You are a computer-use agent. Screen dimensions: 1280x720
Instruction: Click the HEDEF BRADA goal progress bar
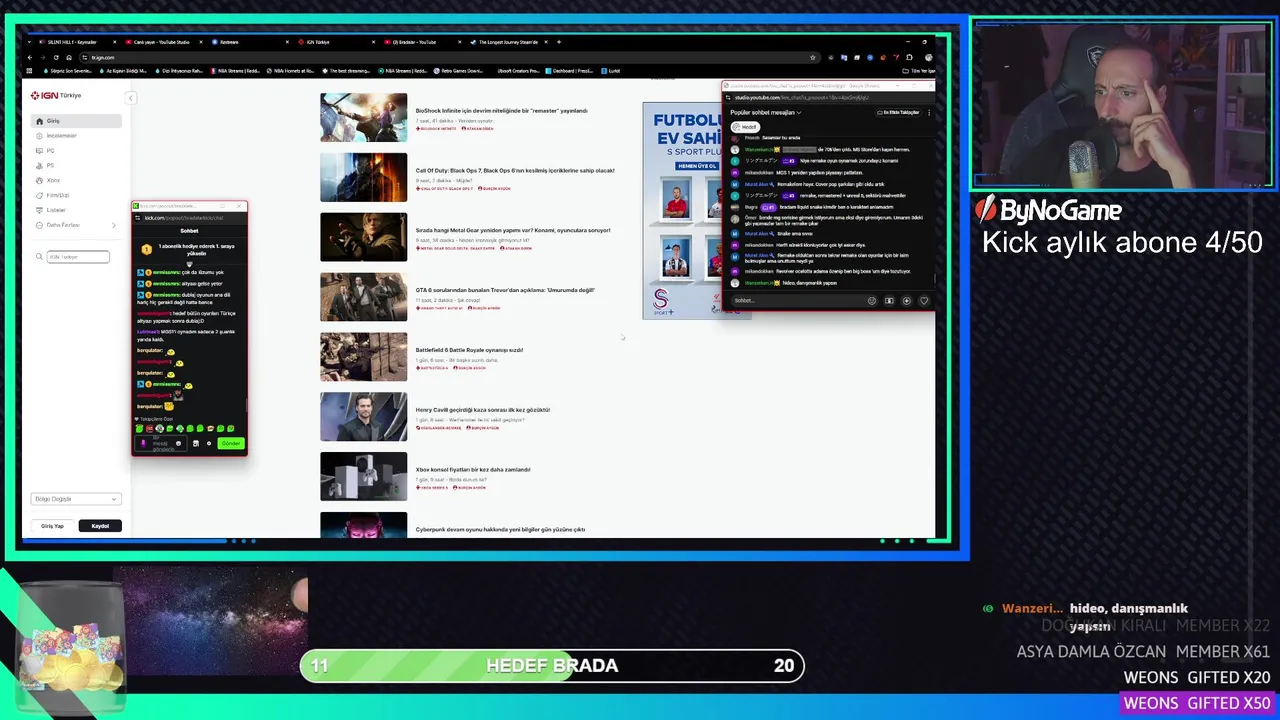(552, 666)
